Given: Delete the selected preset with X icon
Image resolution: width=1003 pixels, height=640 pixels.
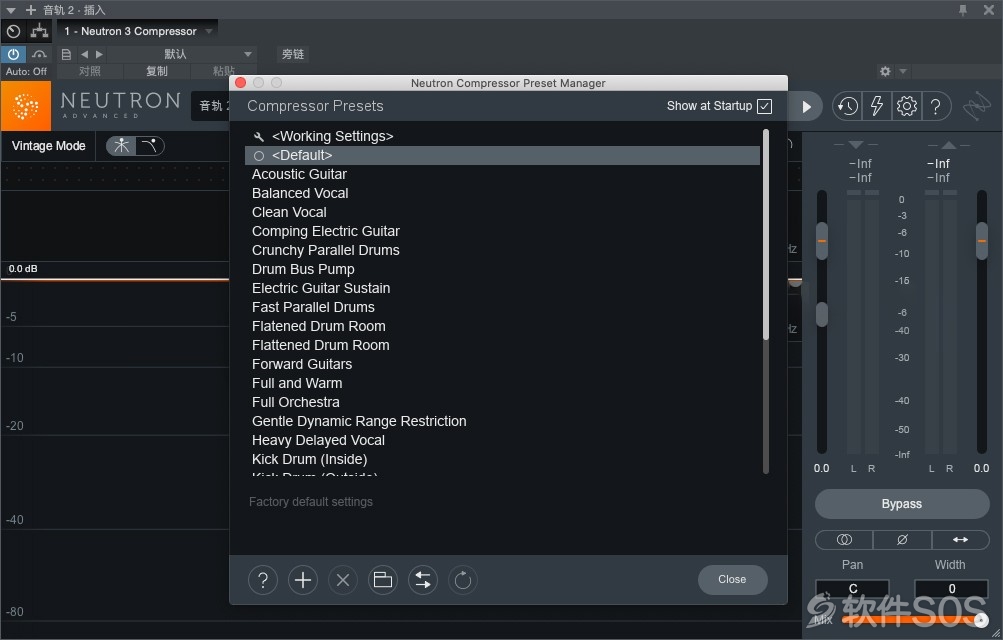Looking at the screenshot, I should pos(343,580).
